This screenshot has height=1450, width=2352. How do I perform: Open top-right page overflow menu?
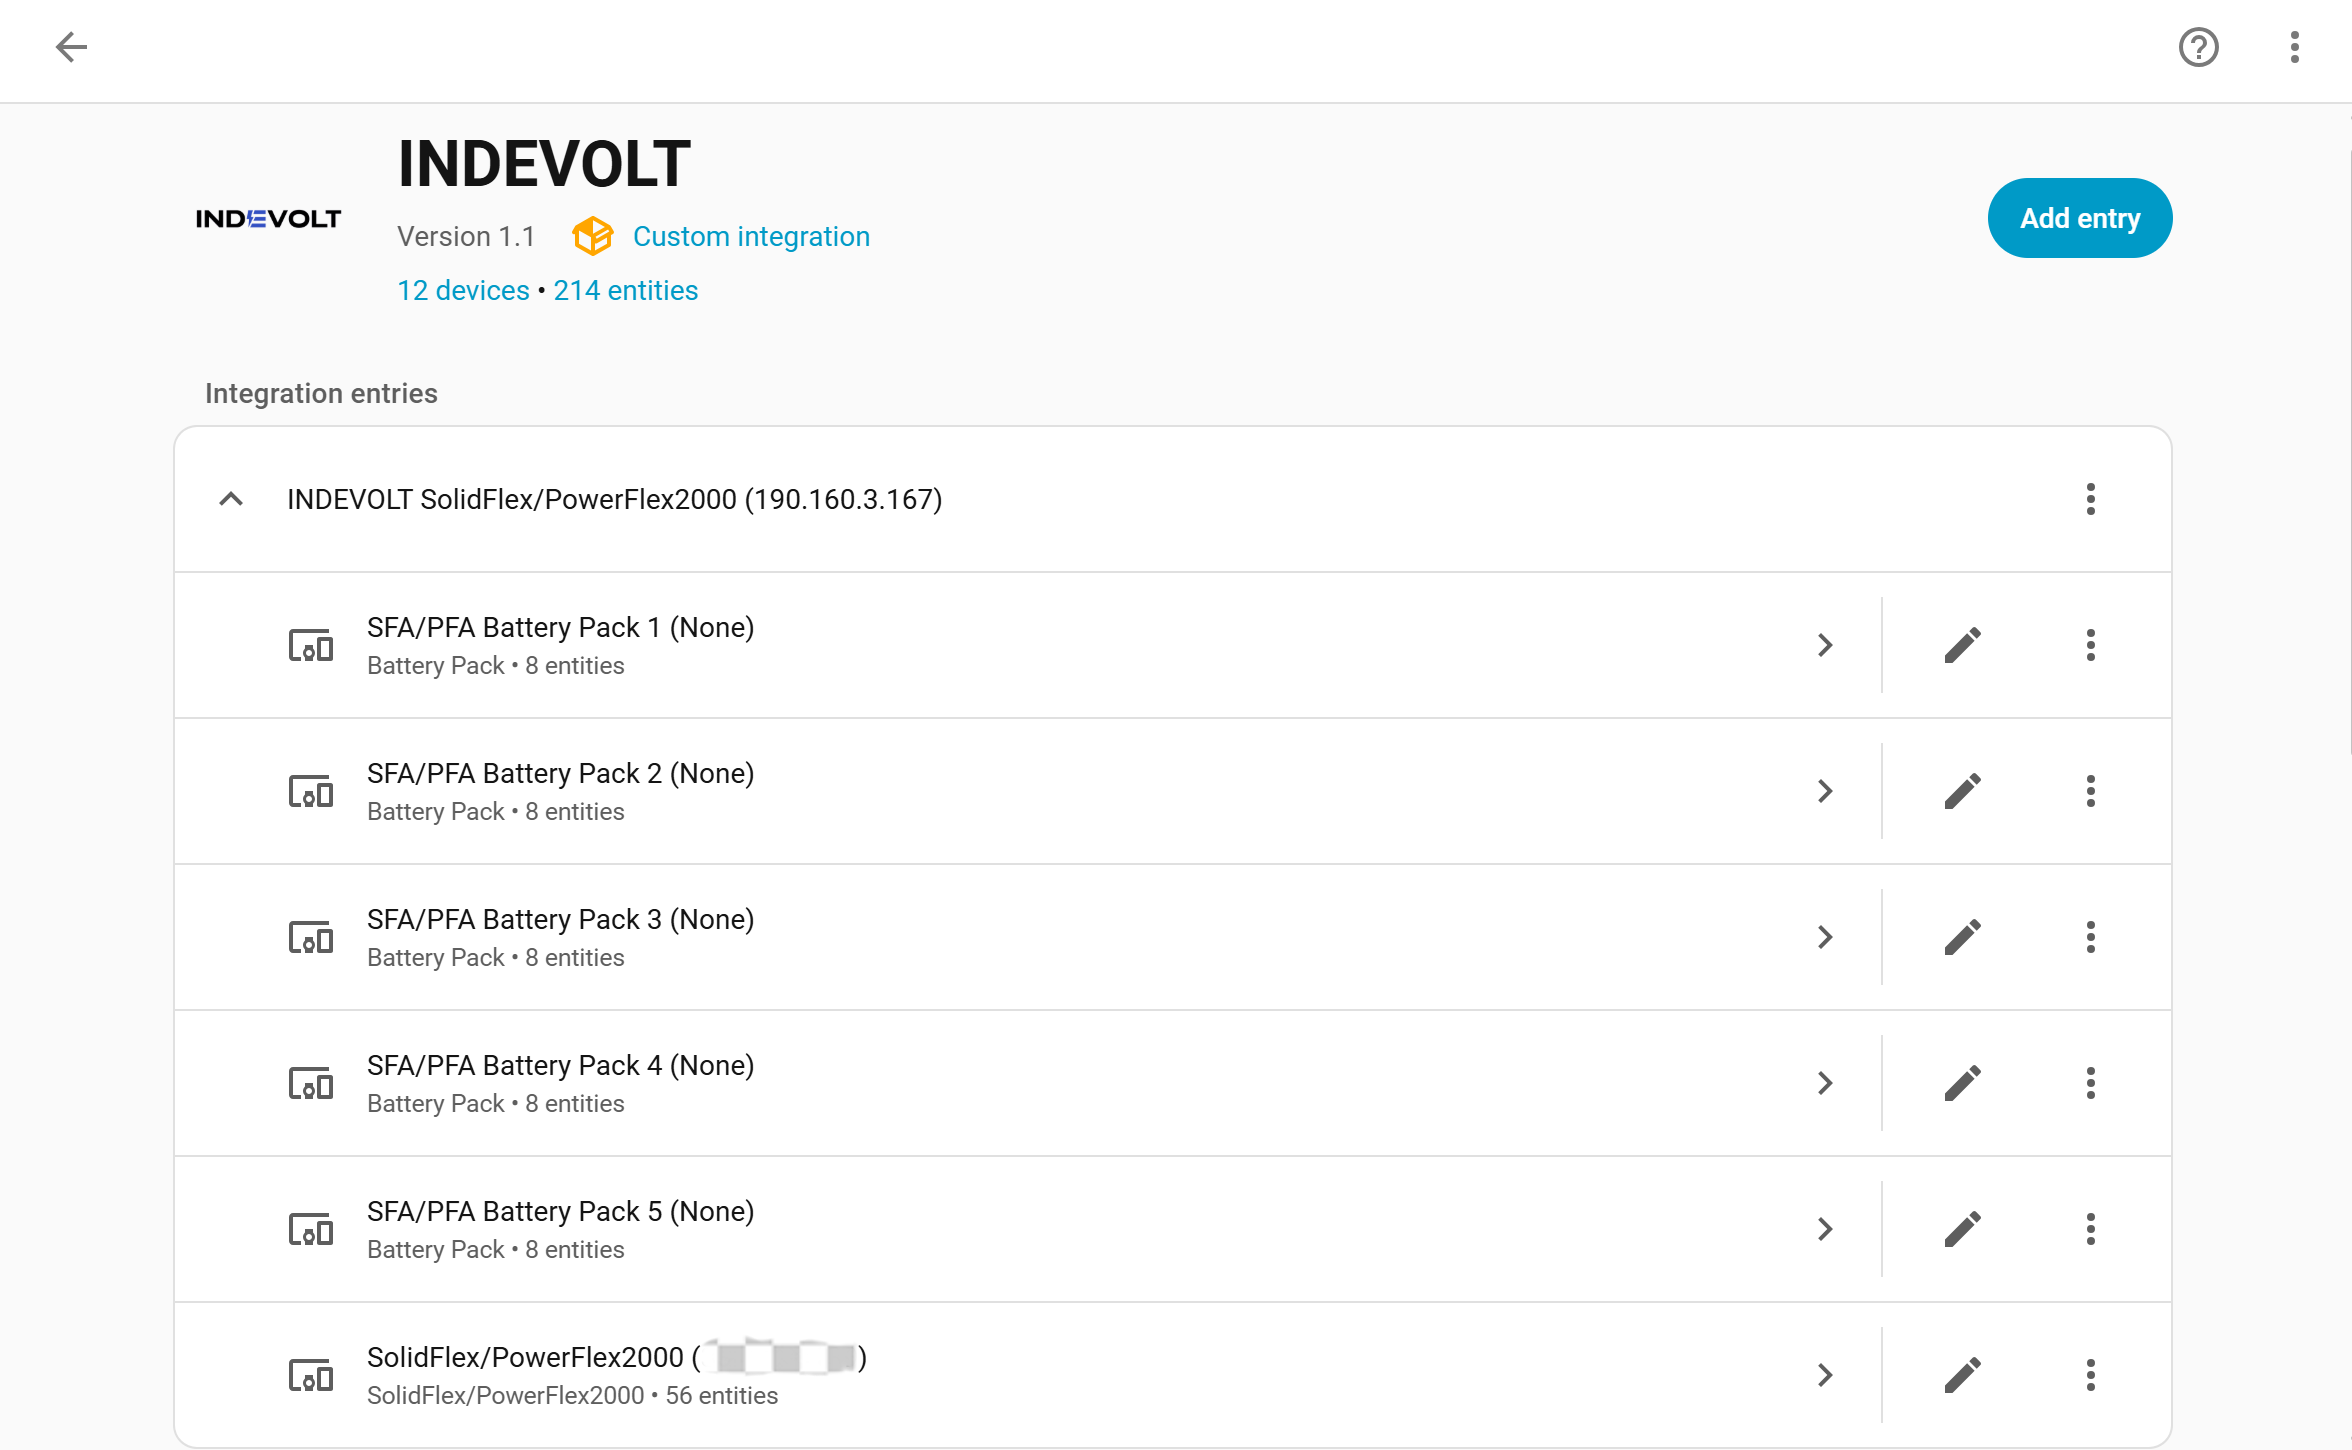point(2294,47)
